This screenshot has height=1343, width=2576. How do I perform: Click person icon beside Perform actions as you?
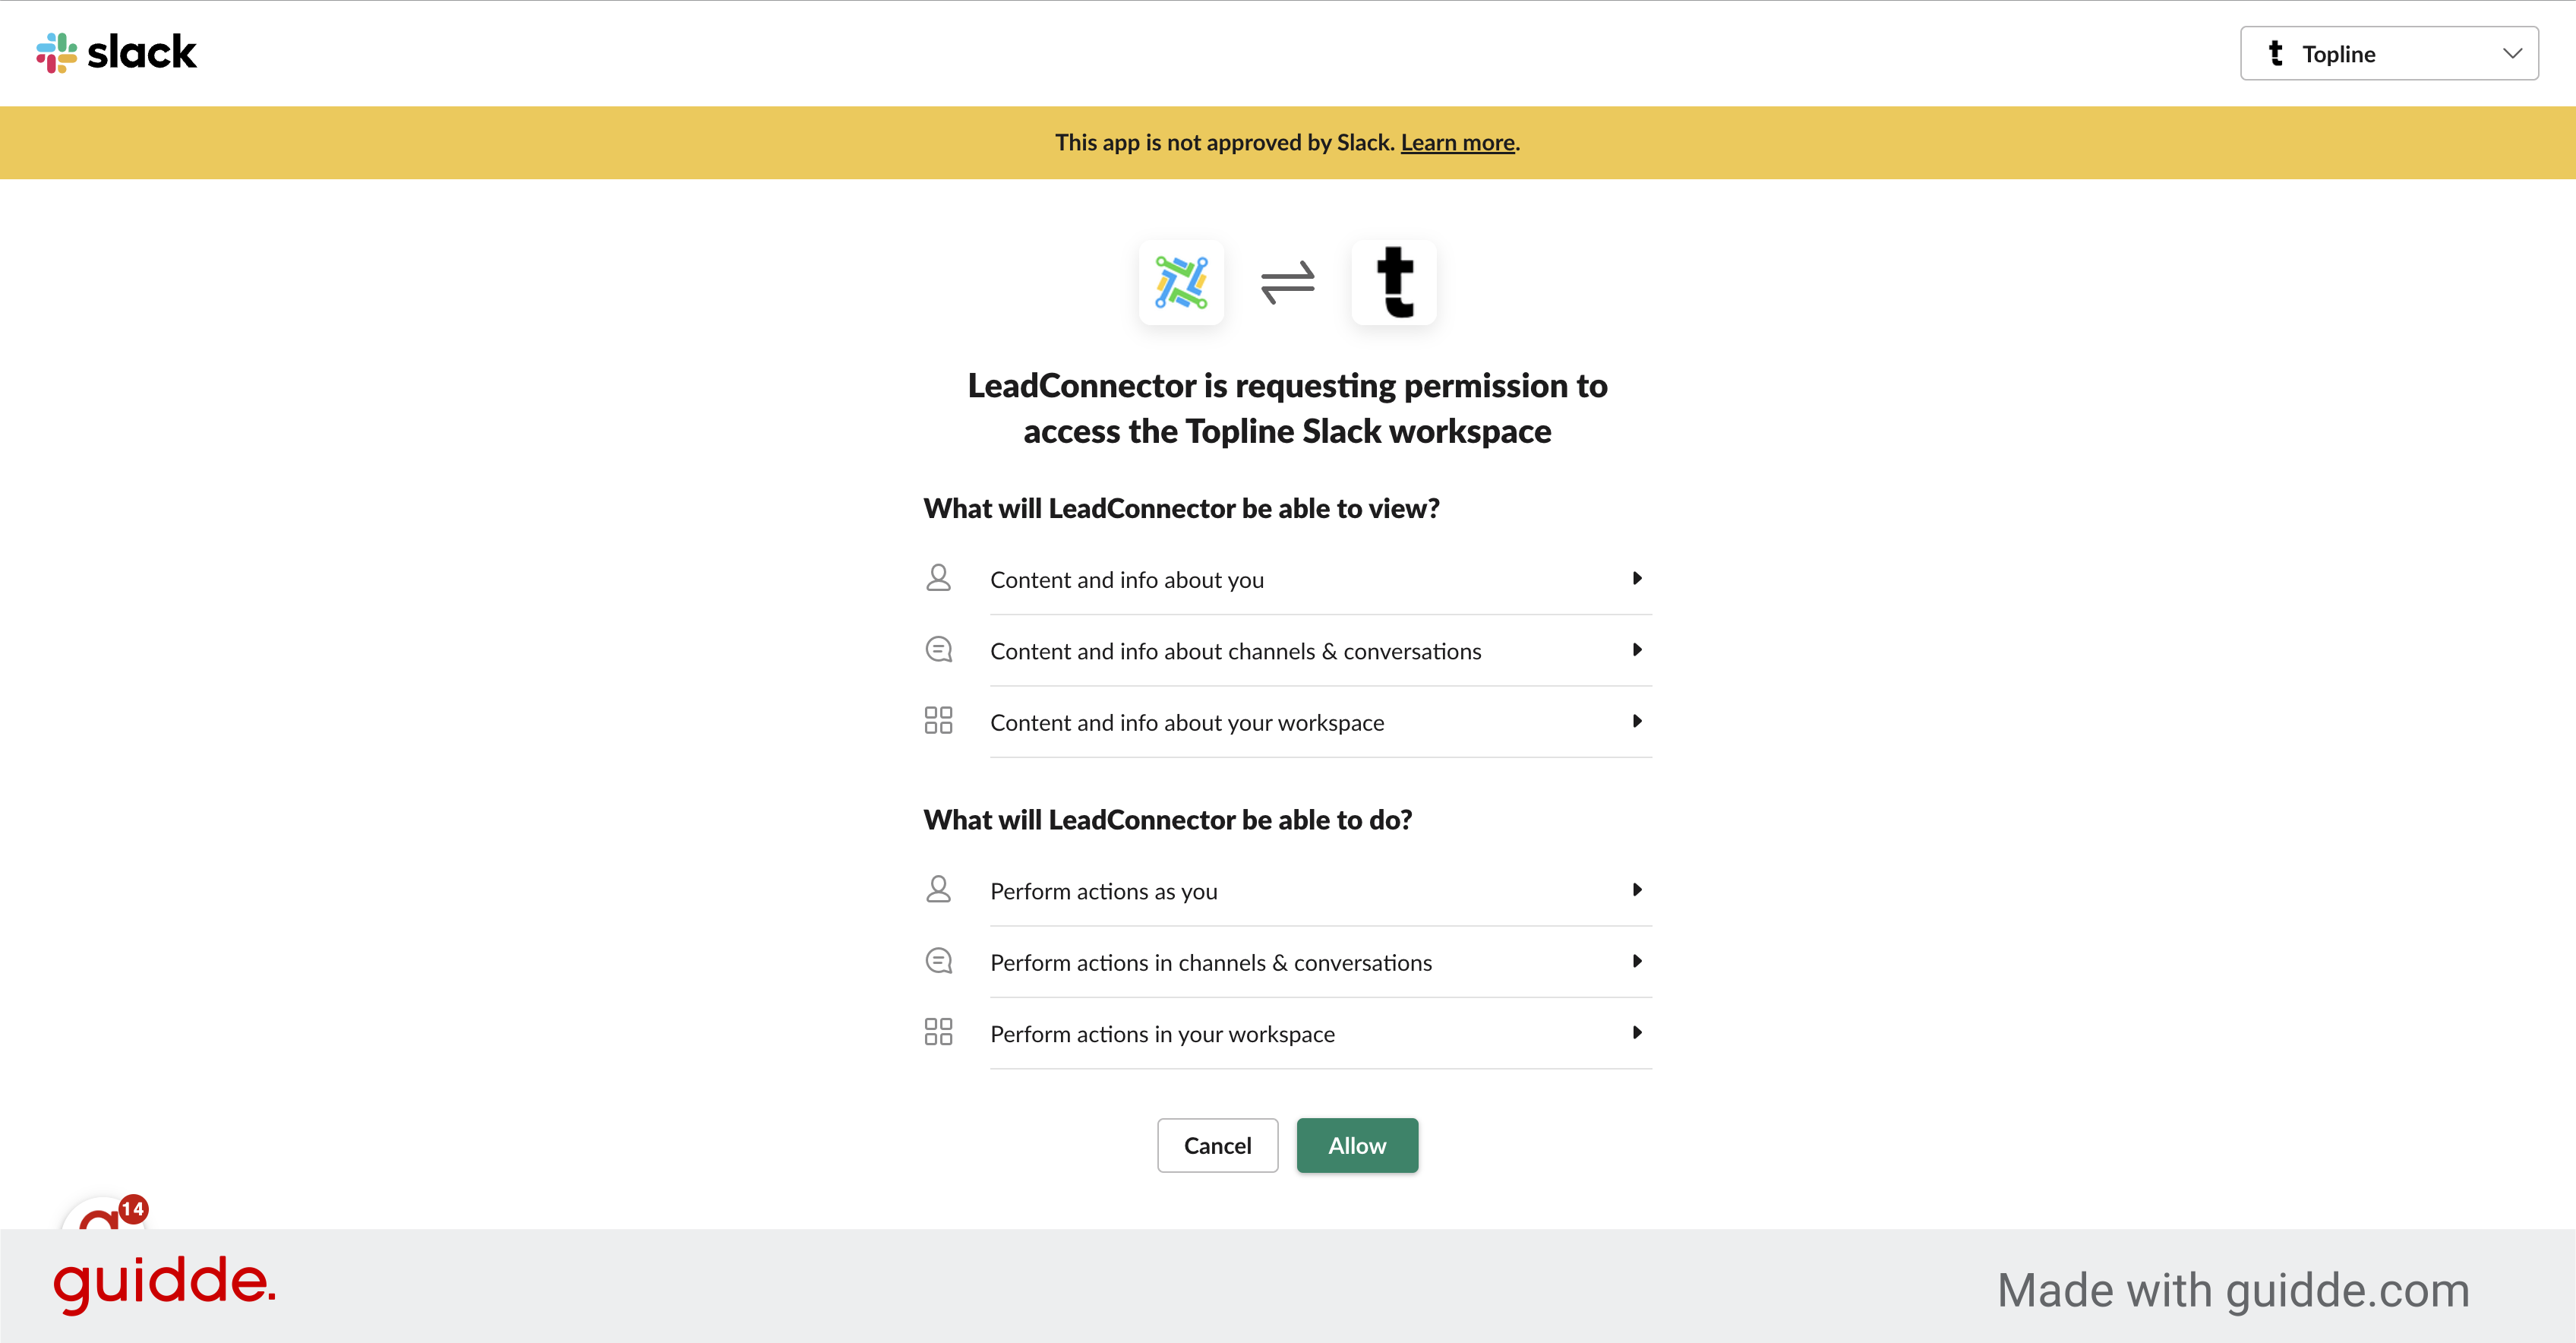(938, 889)
